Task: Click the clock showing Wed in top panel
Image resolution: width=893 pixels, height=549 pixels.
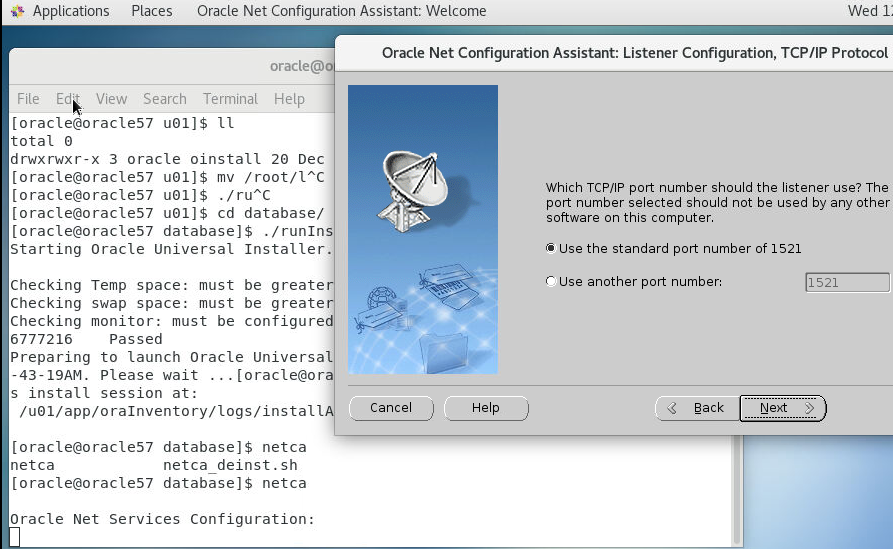Action: [870, 11]
